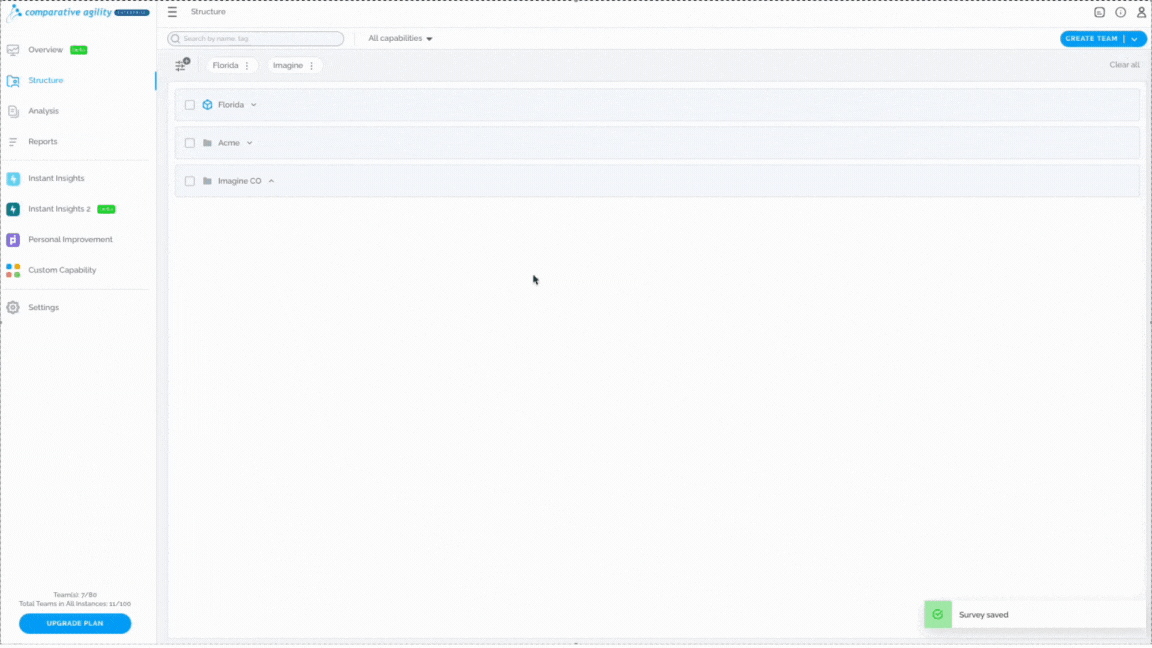Viewport: 1152px width, 648px height.
Task: Click the Survey saved notification text
Action: coord(983,615)
